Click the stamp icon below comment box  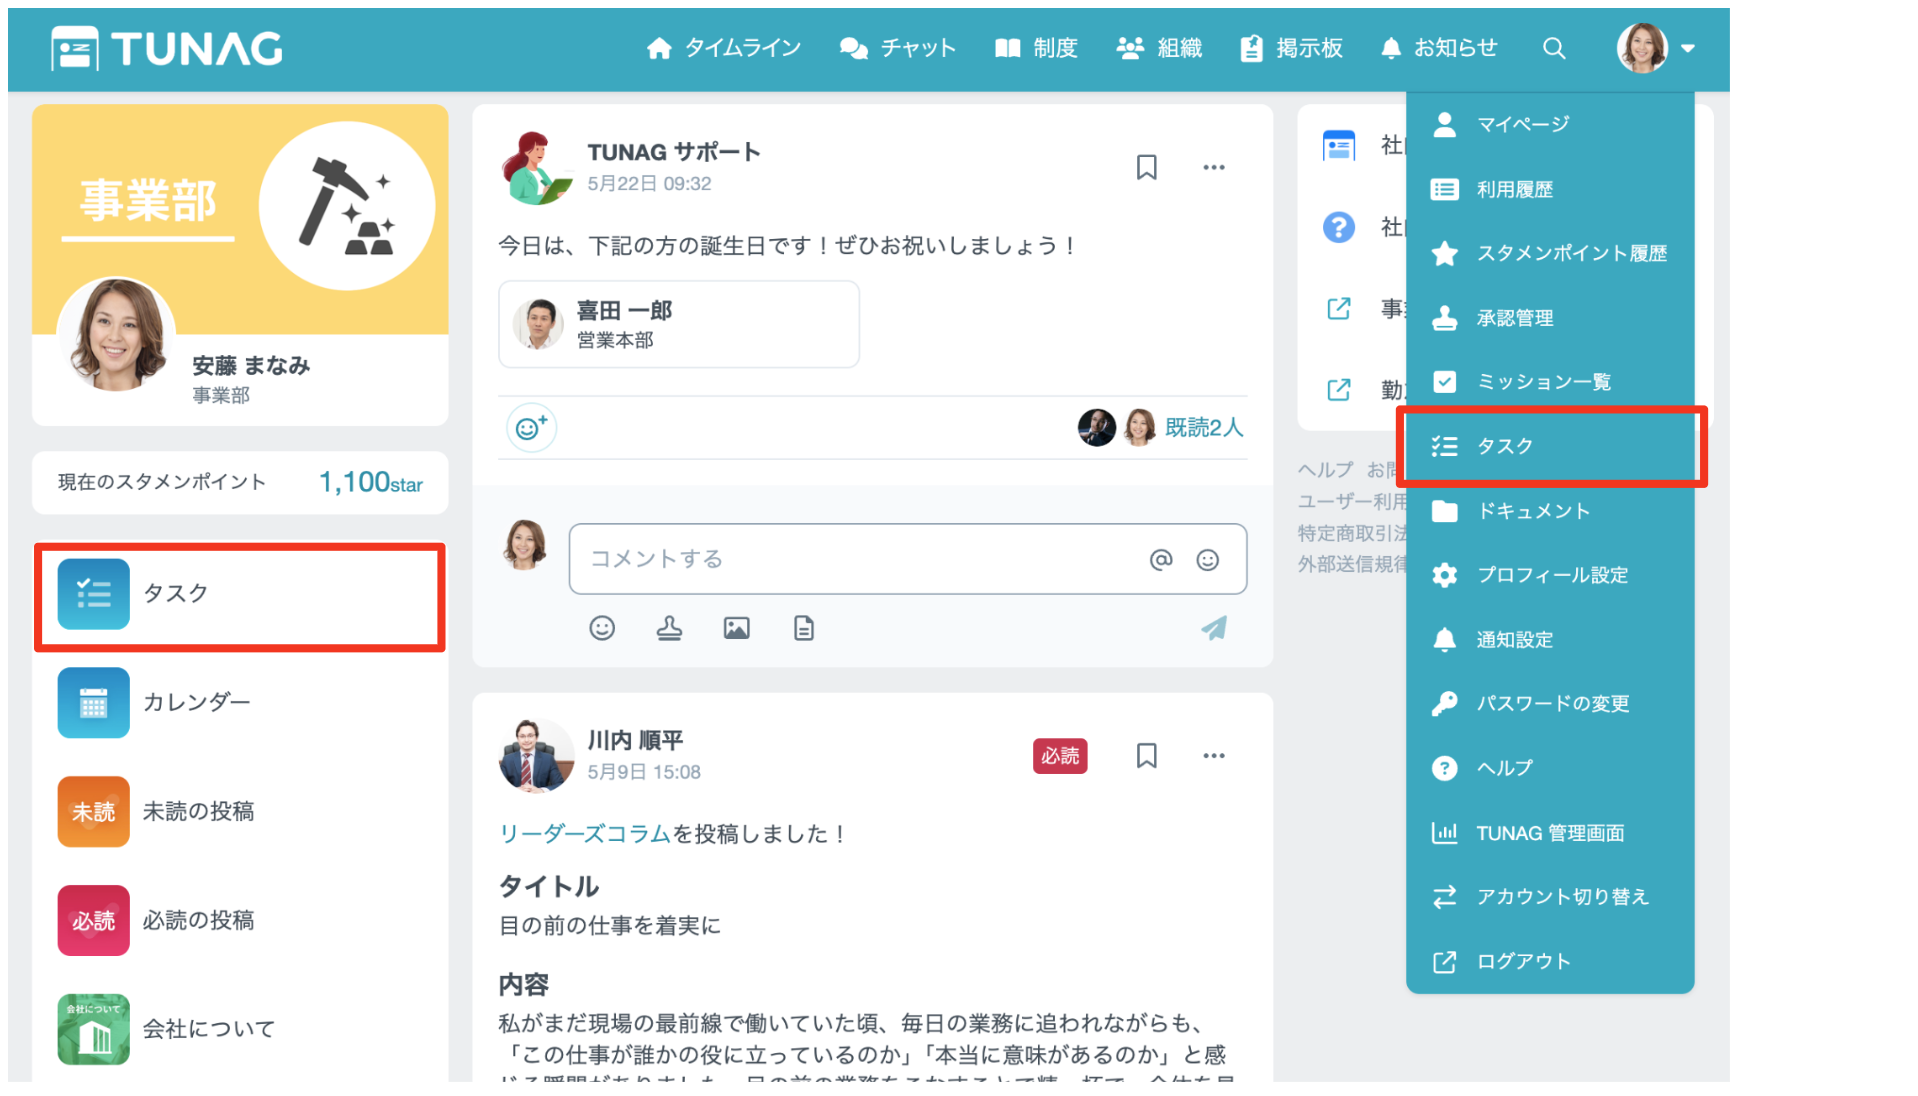pos(669,628)
